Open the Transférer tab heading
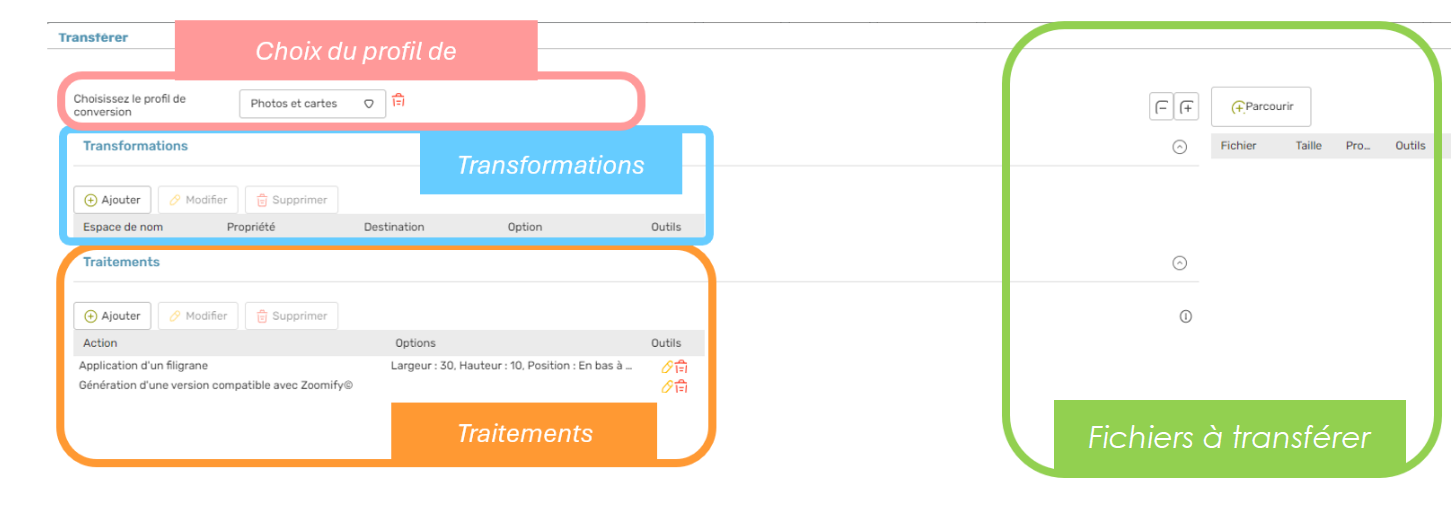Viewport: 1453px width, 510px height. [x=93, y=37]
